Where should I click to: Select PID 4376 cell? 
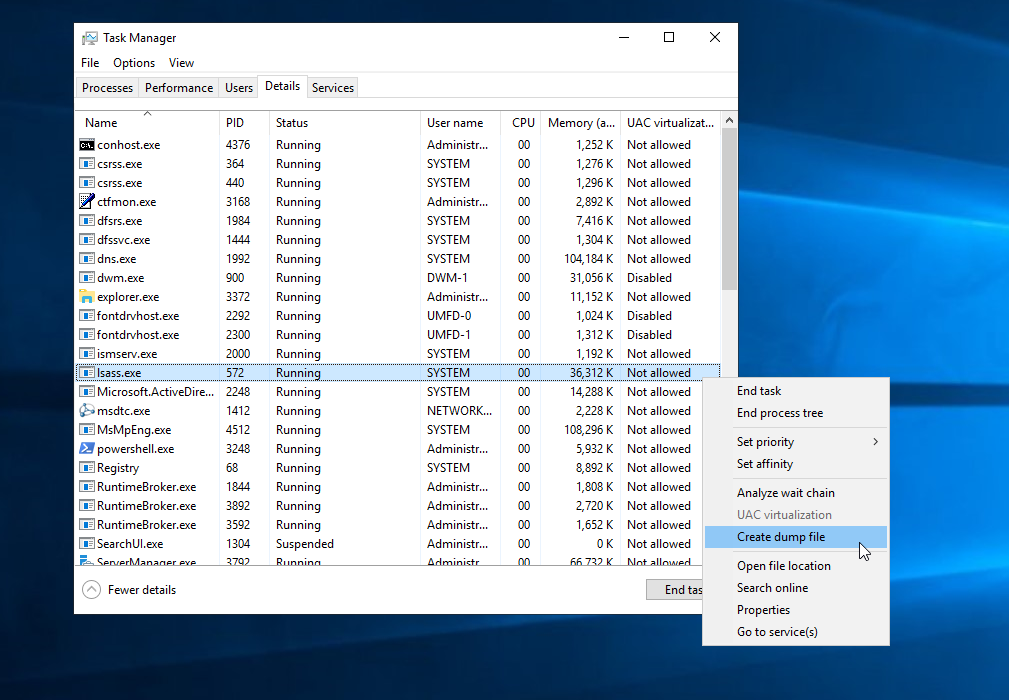coord(237,145)
